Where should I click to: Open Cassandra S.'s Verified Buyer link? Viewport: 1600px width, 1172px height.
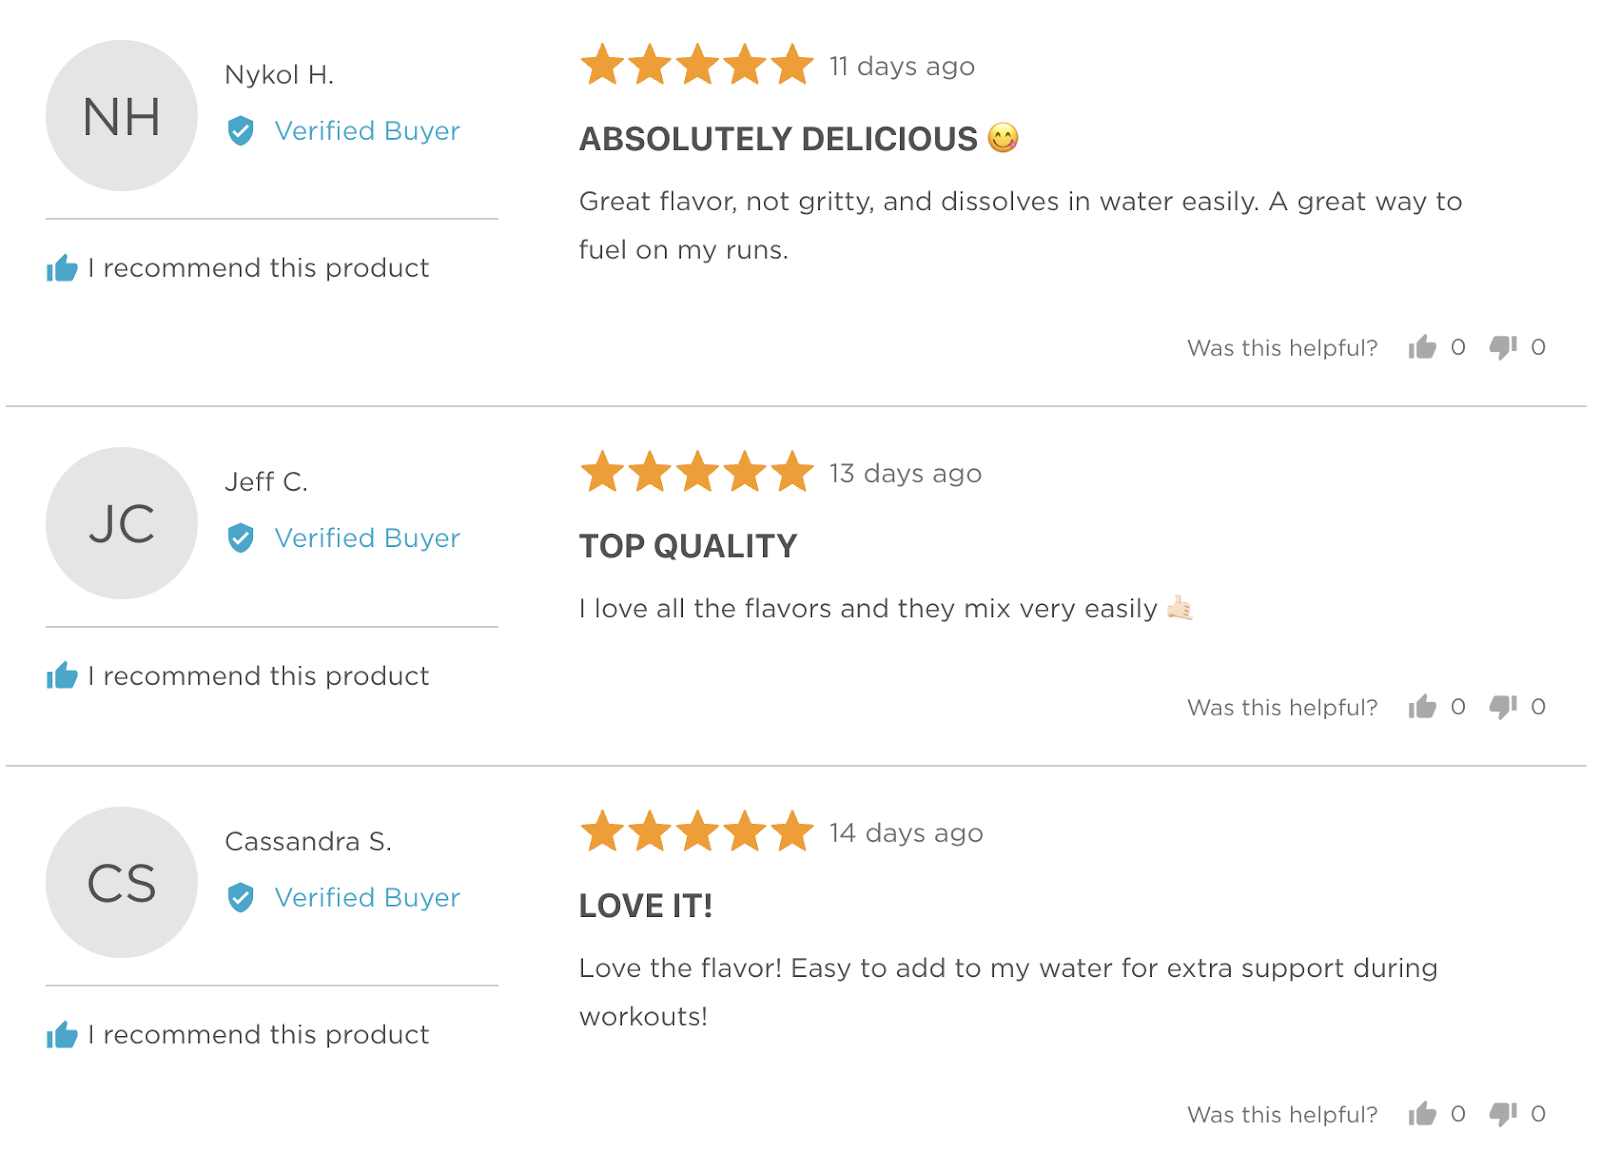click(x=367, y=898)
